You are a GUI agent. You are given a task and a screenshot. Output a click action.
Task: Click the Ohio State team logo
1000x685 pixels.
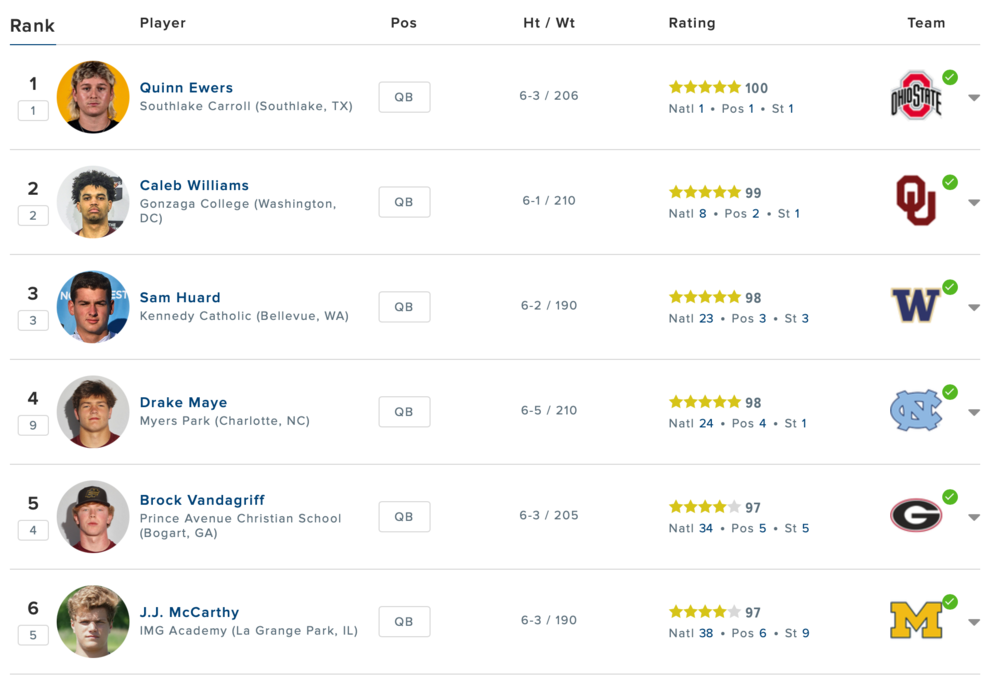click(915, 96)
